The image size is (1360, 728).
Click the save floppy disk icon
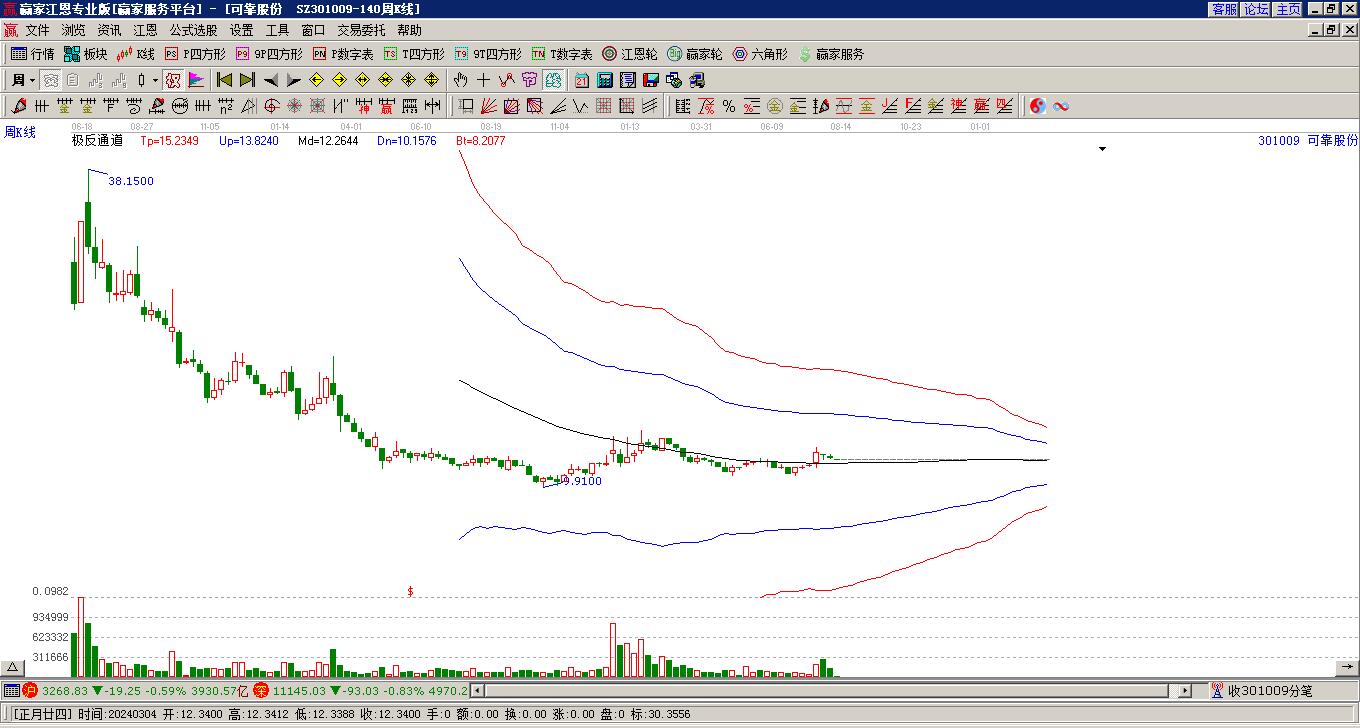pos(651,80)
